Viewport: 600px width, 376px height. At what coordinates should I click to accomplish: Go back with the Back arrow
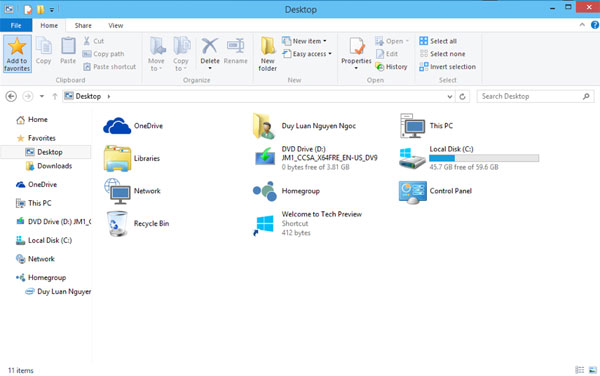click(11, 96)
